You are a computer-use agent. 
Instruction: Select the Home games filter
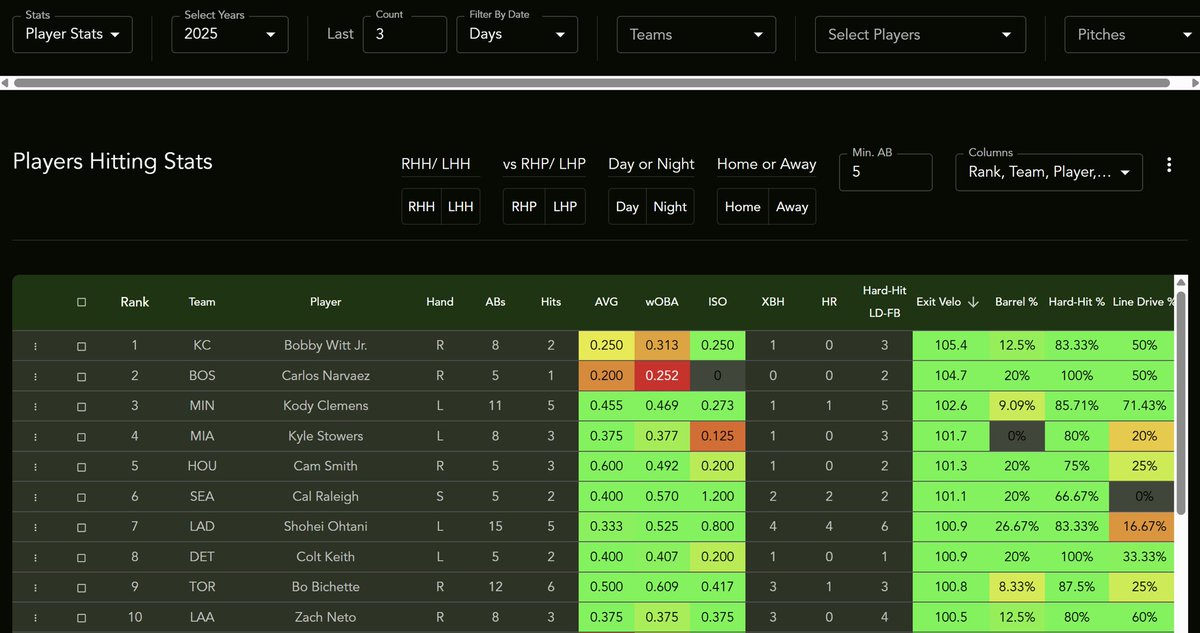742,207
